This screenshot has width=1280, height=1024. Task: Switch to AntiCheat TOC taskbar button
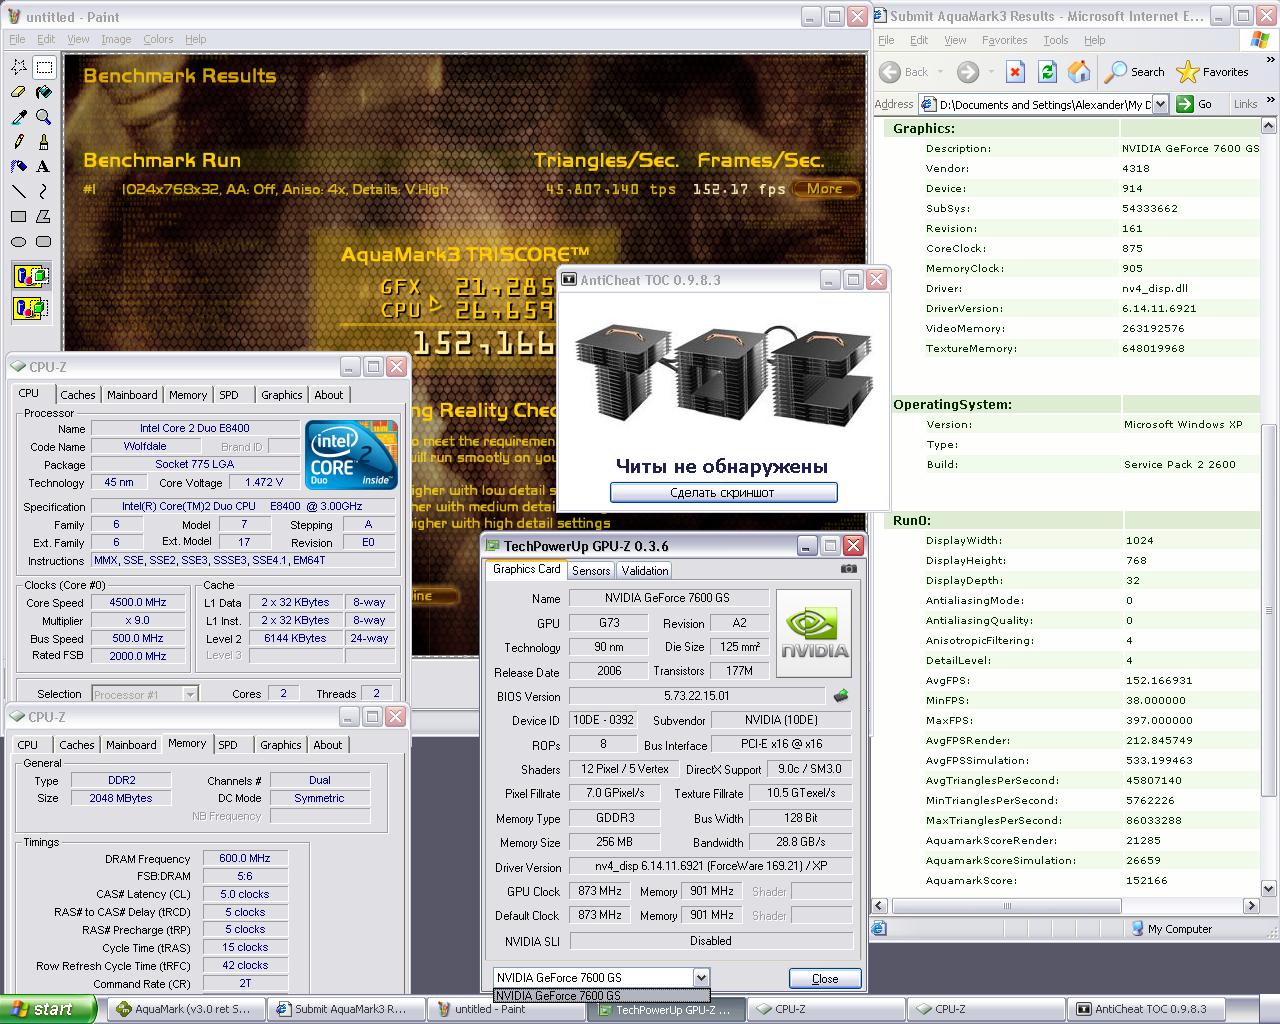(x=1145, y=1009)
